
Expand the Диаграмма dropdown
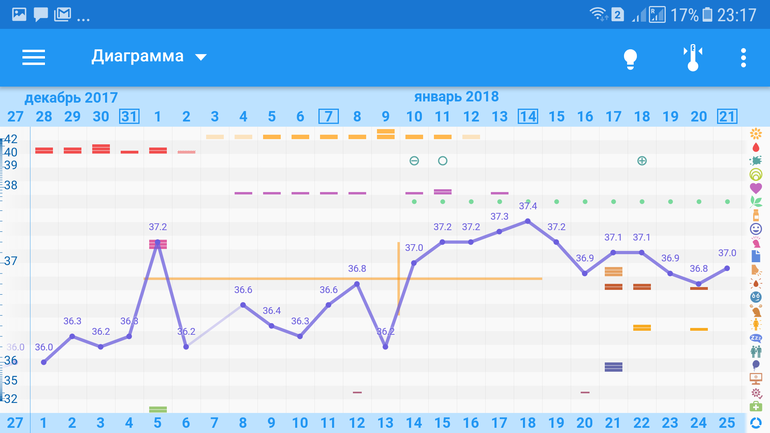click(149, 57)
